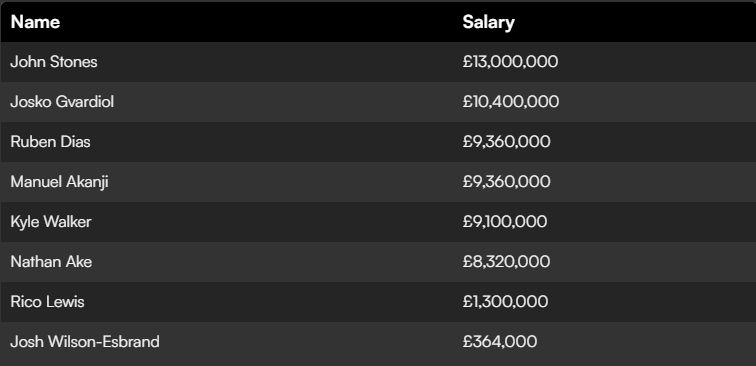The width and height of the screenshot is (756, 366).
Task: Click the £1,300,000 salary value
Action: (505, 302)
